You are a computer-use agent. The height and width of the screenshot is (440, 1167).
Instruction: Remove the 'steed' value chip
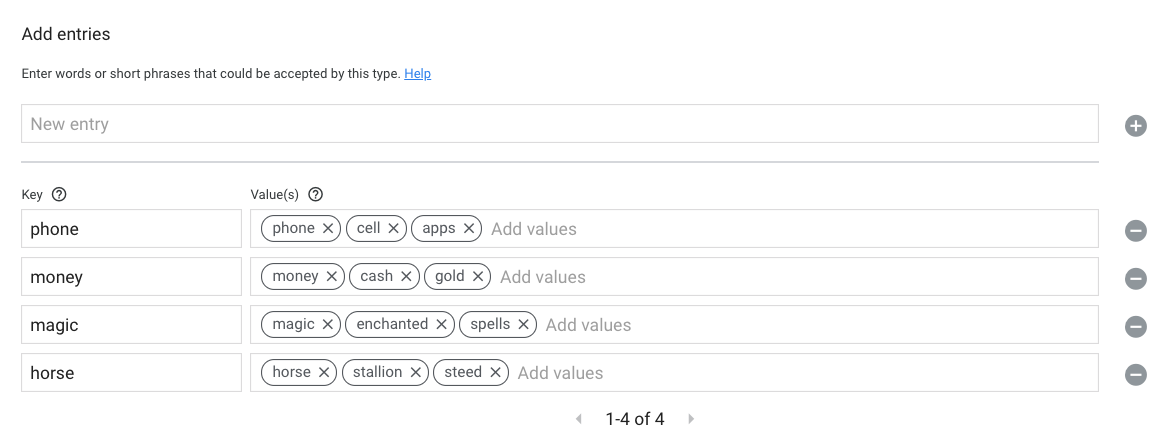tap(495, 373)
